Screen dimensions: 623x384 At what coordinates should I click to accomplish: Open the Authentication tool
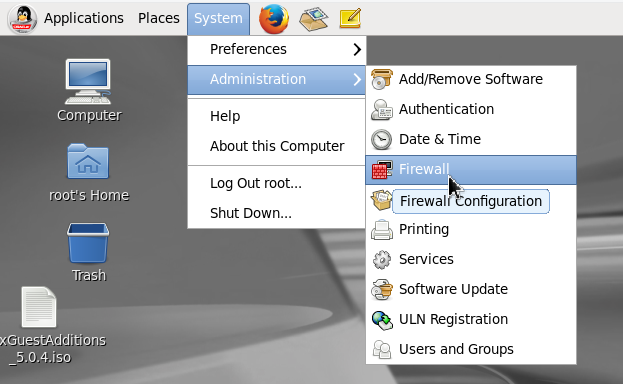pyautogui.click(x=471, y=109)
